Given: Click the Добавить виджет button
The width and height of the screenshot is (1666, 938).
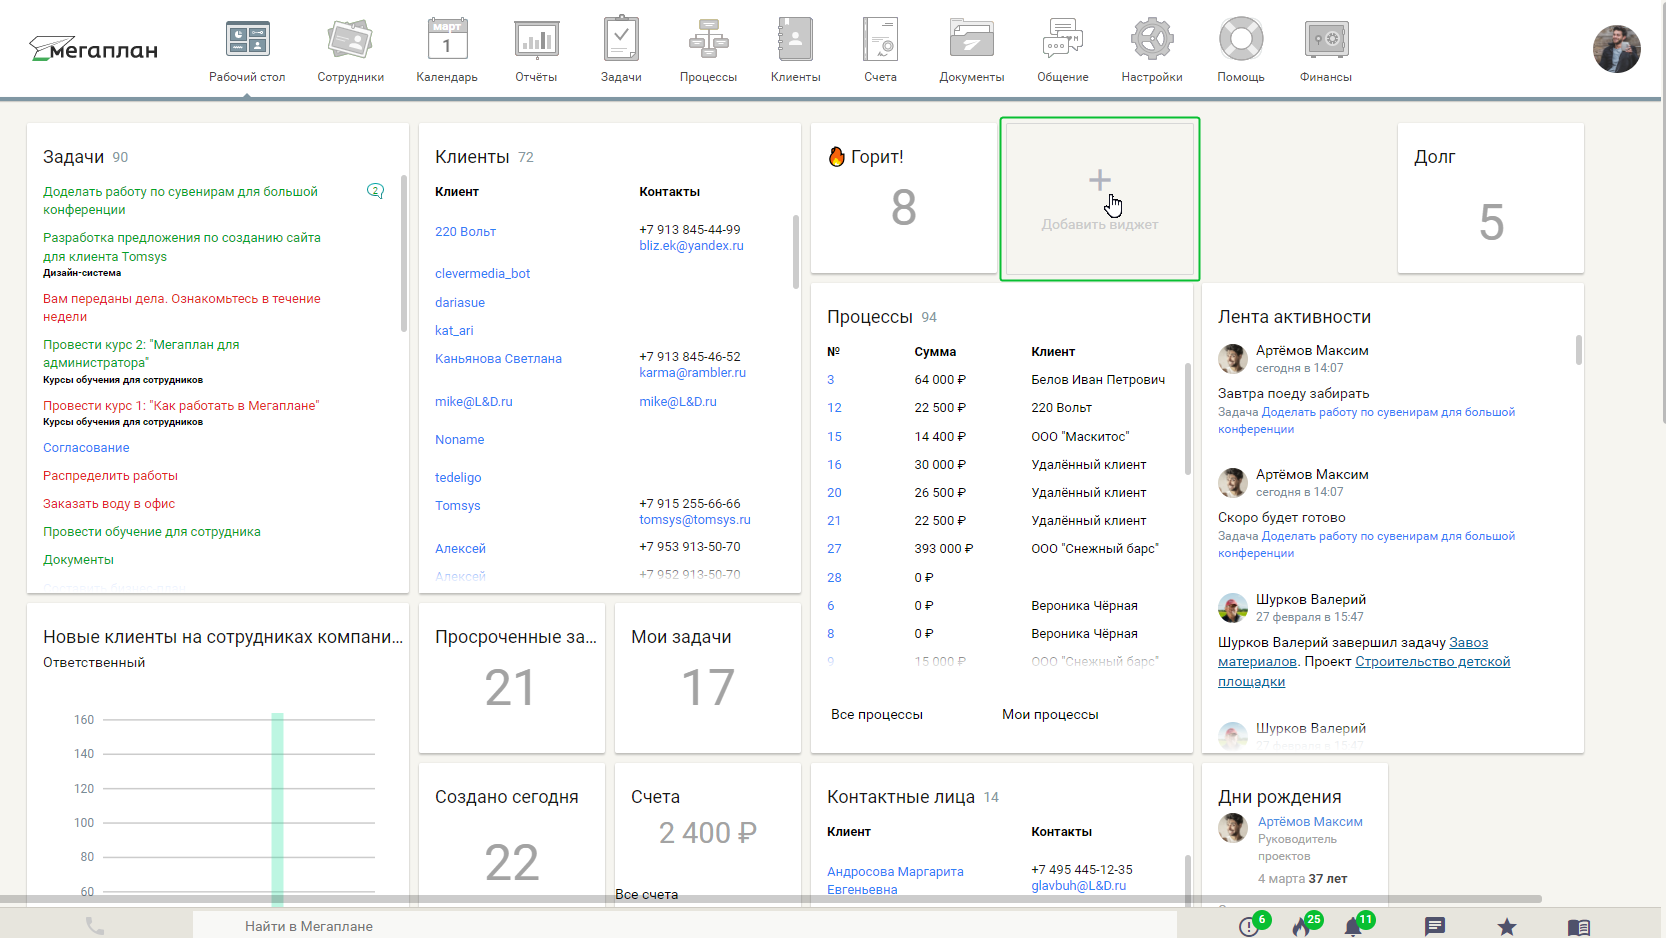Looking at the screenshot, I should tap(1099, 199).
